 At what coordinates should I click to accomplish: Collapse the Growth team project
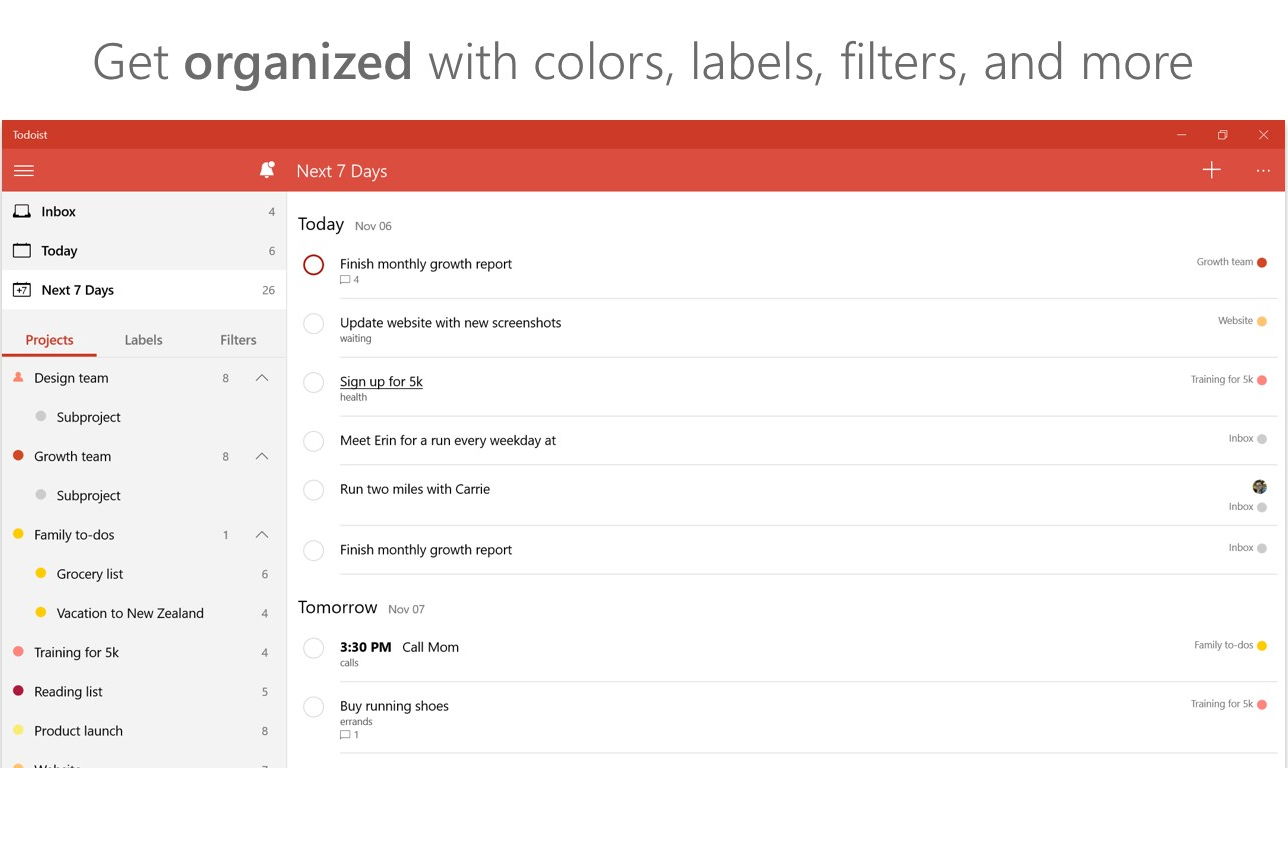click(x=262, y=456)
